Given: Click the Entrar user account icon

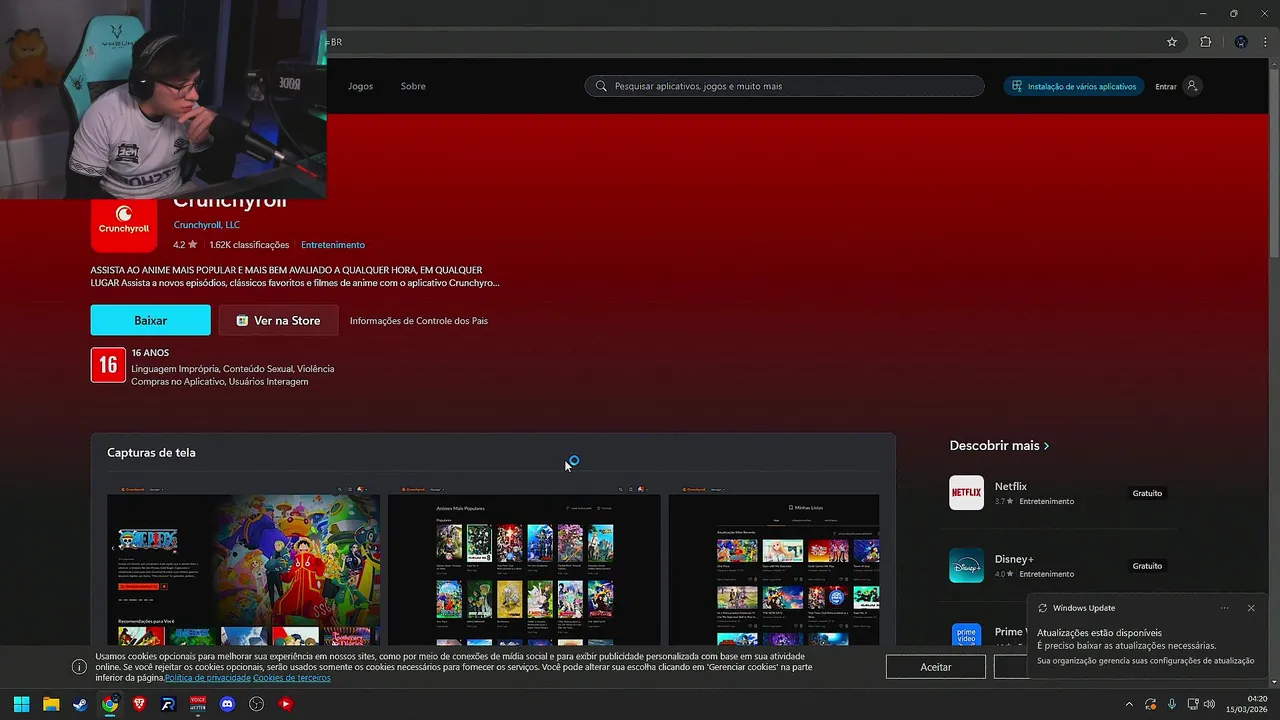Looking at the screenshot, I should pyautogui.click(x=1191, y=86).
